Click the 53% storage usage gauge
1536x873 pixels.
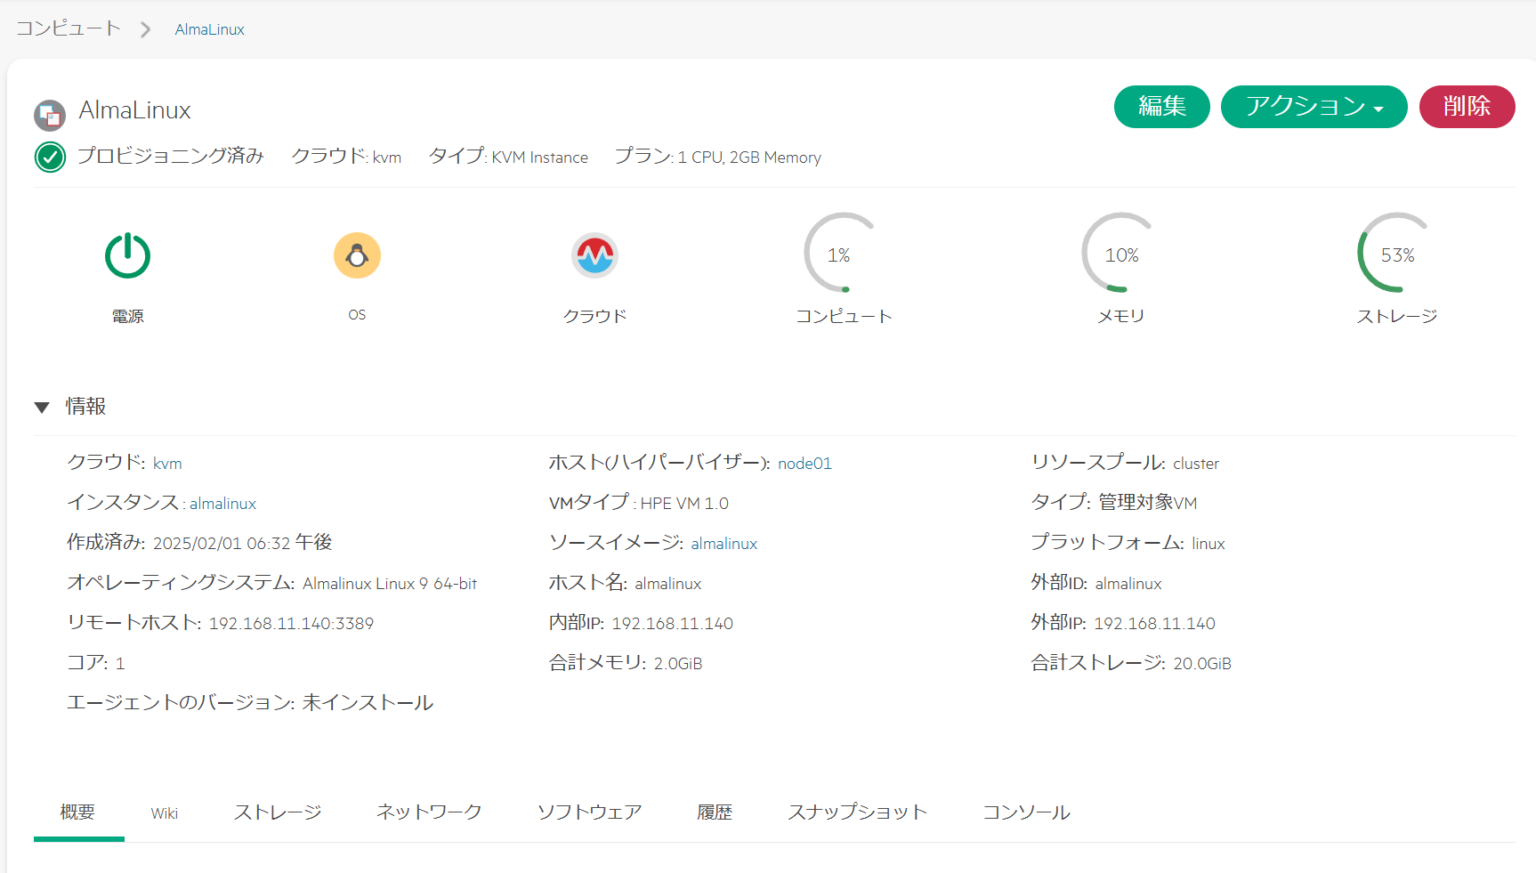(1397, 254)
